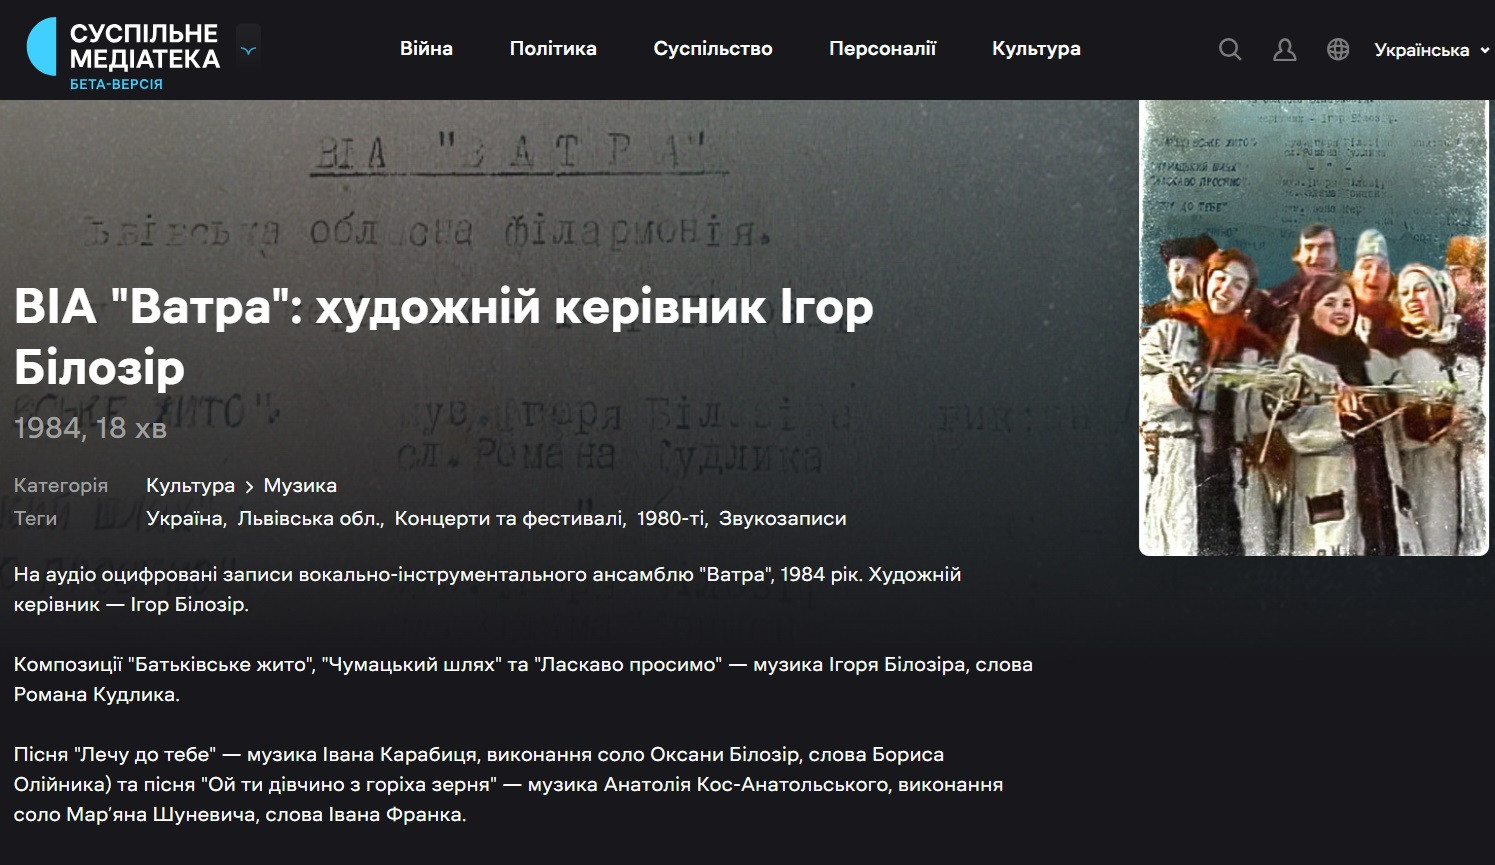Image resolution: width=1495 pixels, height=865 pixels.
Task: Filter by Львівська обл. tag
Action: tap(310, 519)
